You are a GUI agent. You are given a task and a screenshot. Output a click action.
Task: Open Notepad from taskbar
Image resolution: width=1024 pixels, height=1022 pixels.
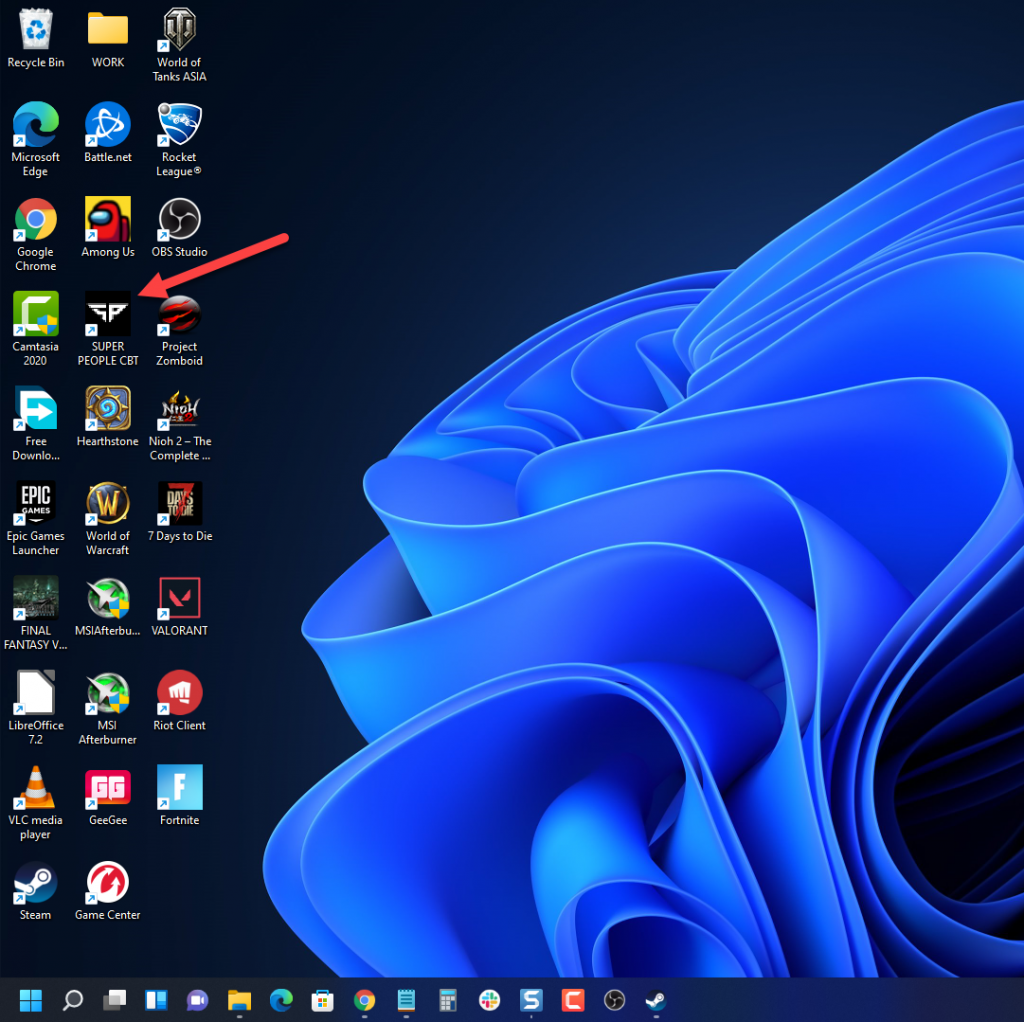coord(406,1000)
